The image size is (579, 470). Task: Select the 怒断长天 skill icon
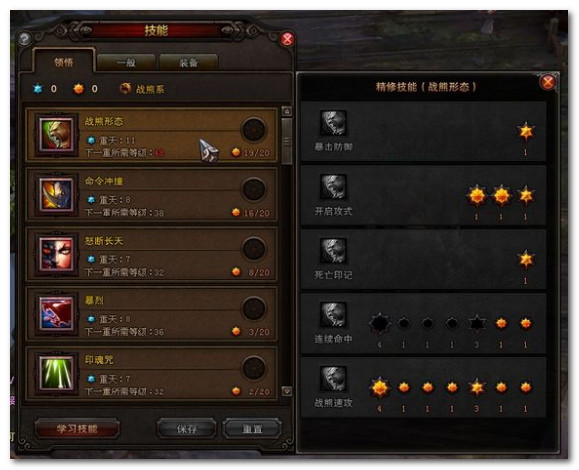tap(56, 254)
